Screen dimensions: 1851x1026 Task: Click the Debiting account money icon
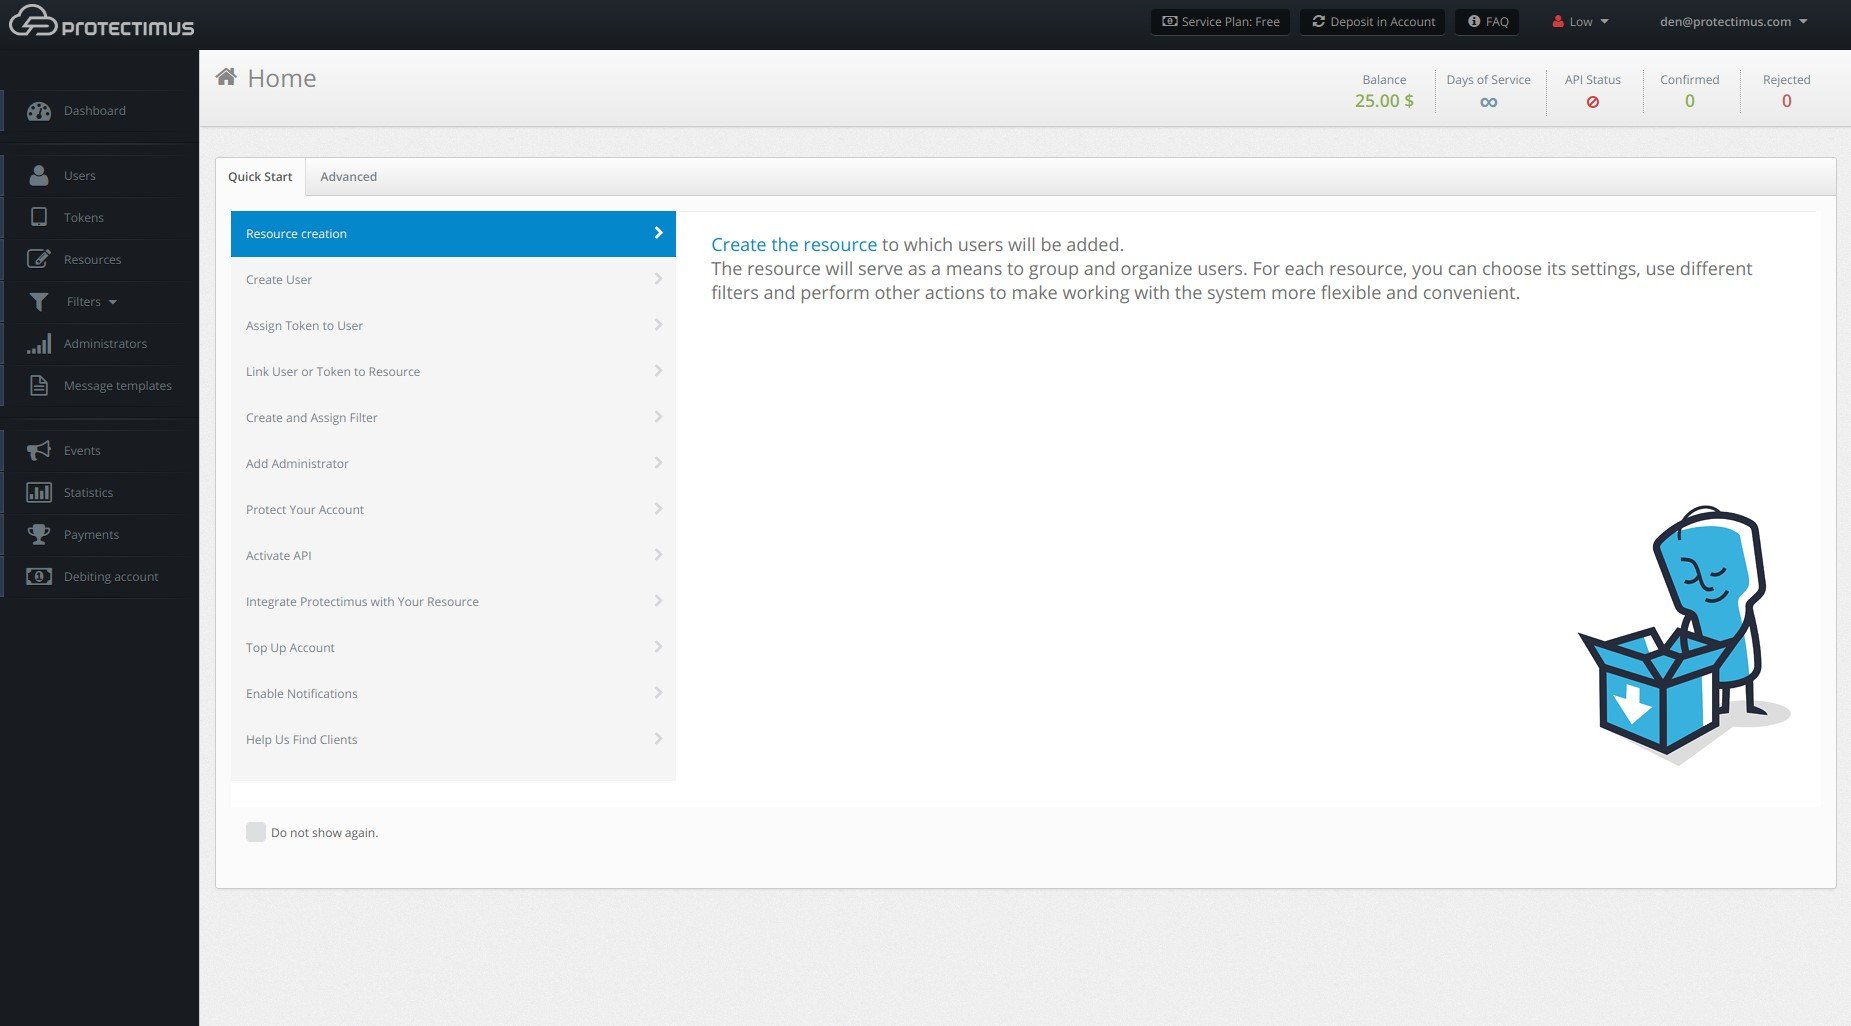click(x=39, y=576)
